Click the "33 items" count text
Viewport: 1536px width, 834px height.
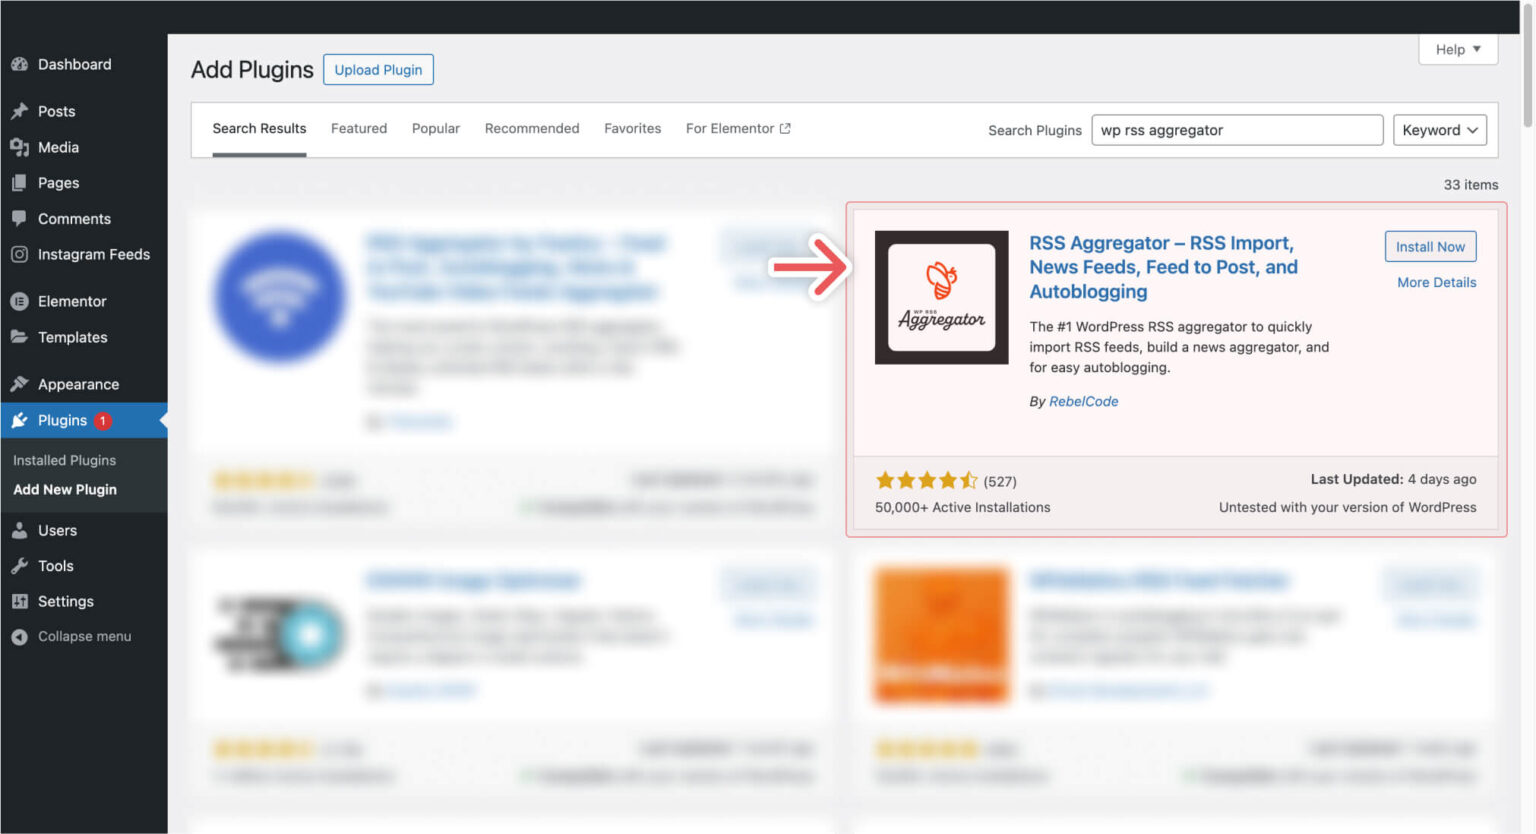coord(1470,184)
